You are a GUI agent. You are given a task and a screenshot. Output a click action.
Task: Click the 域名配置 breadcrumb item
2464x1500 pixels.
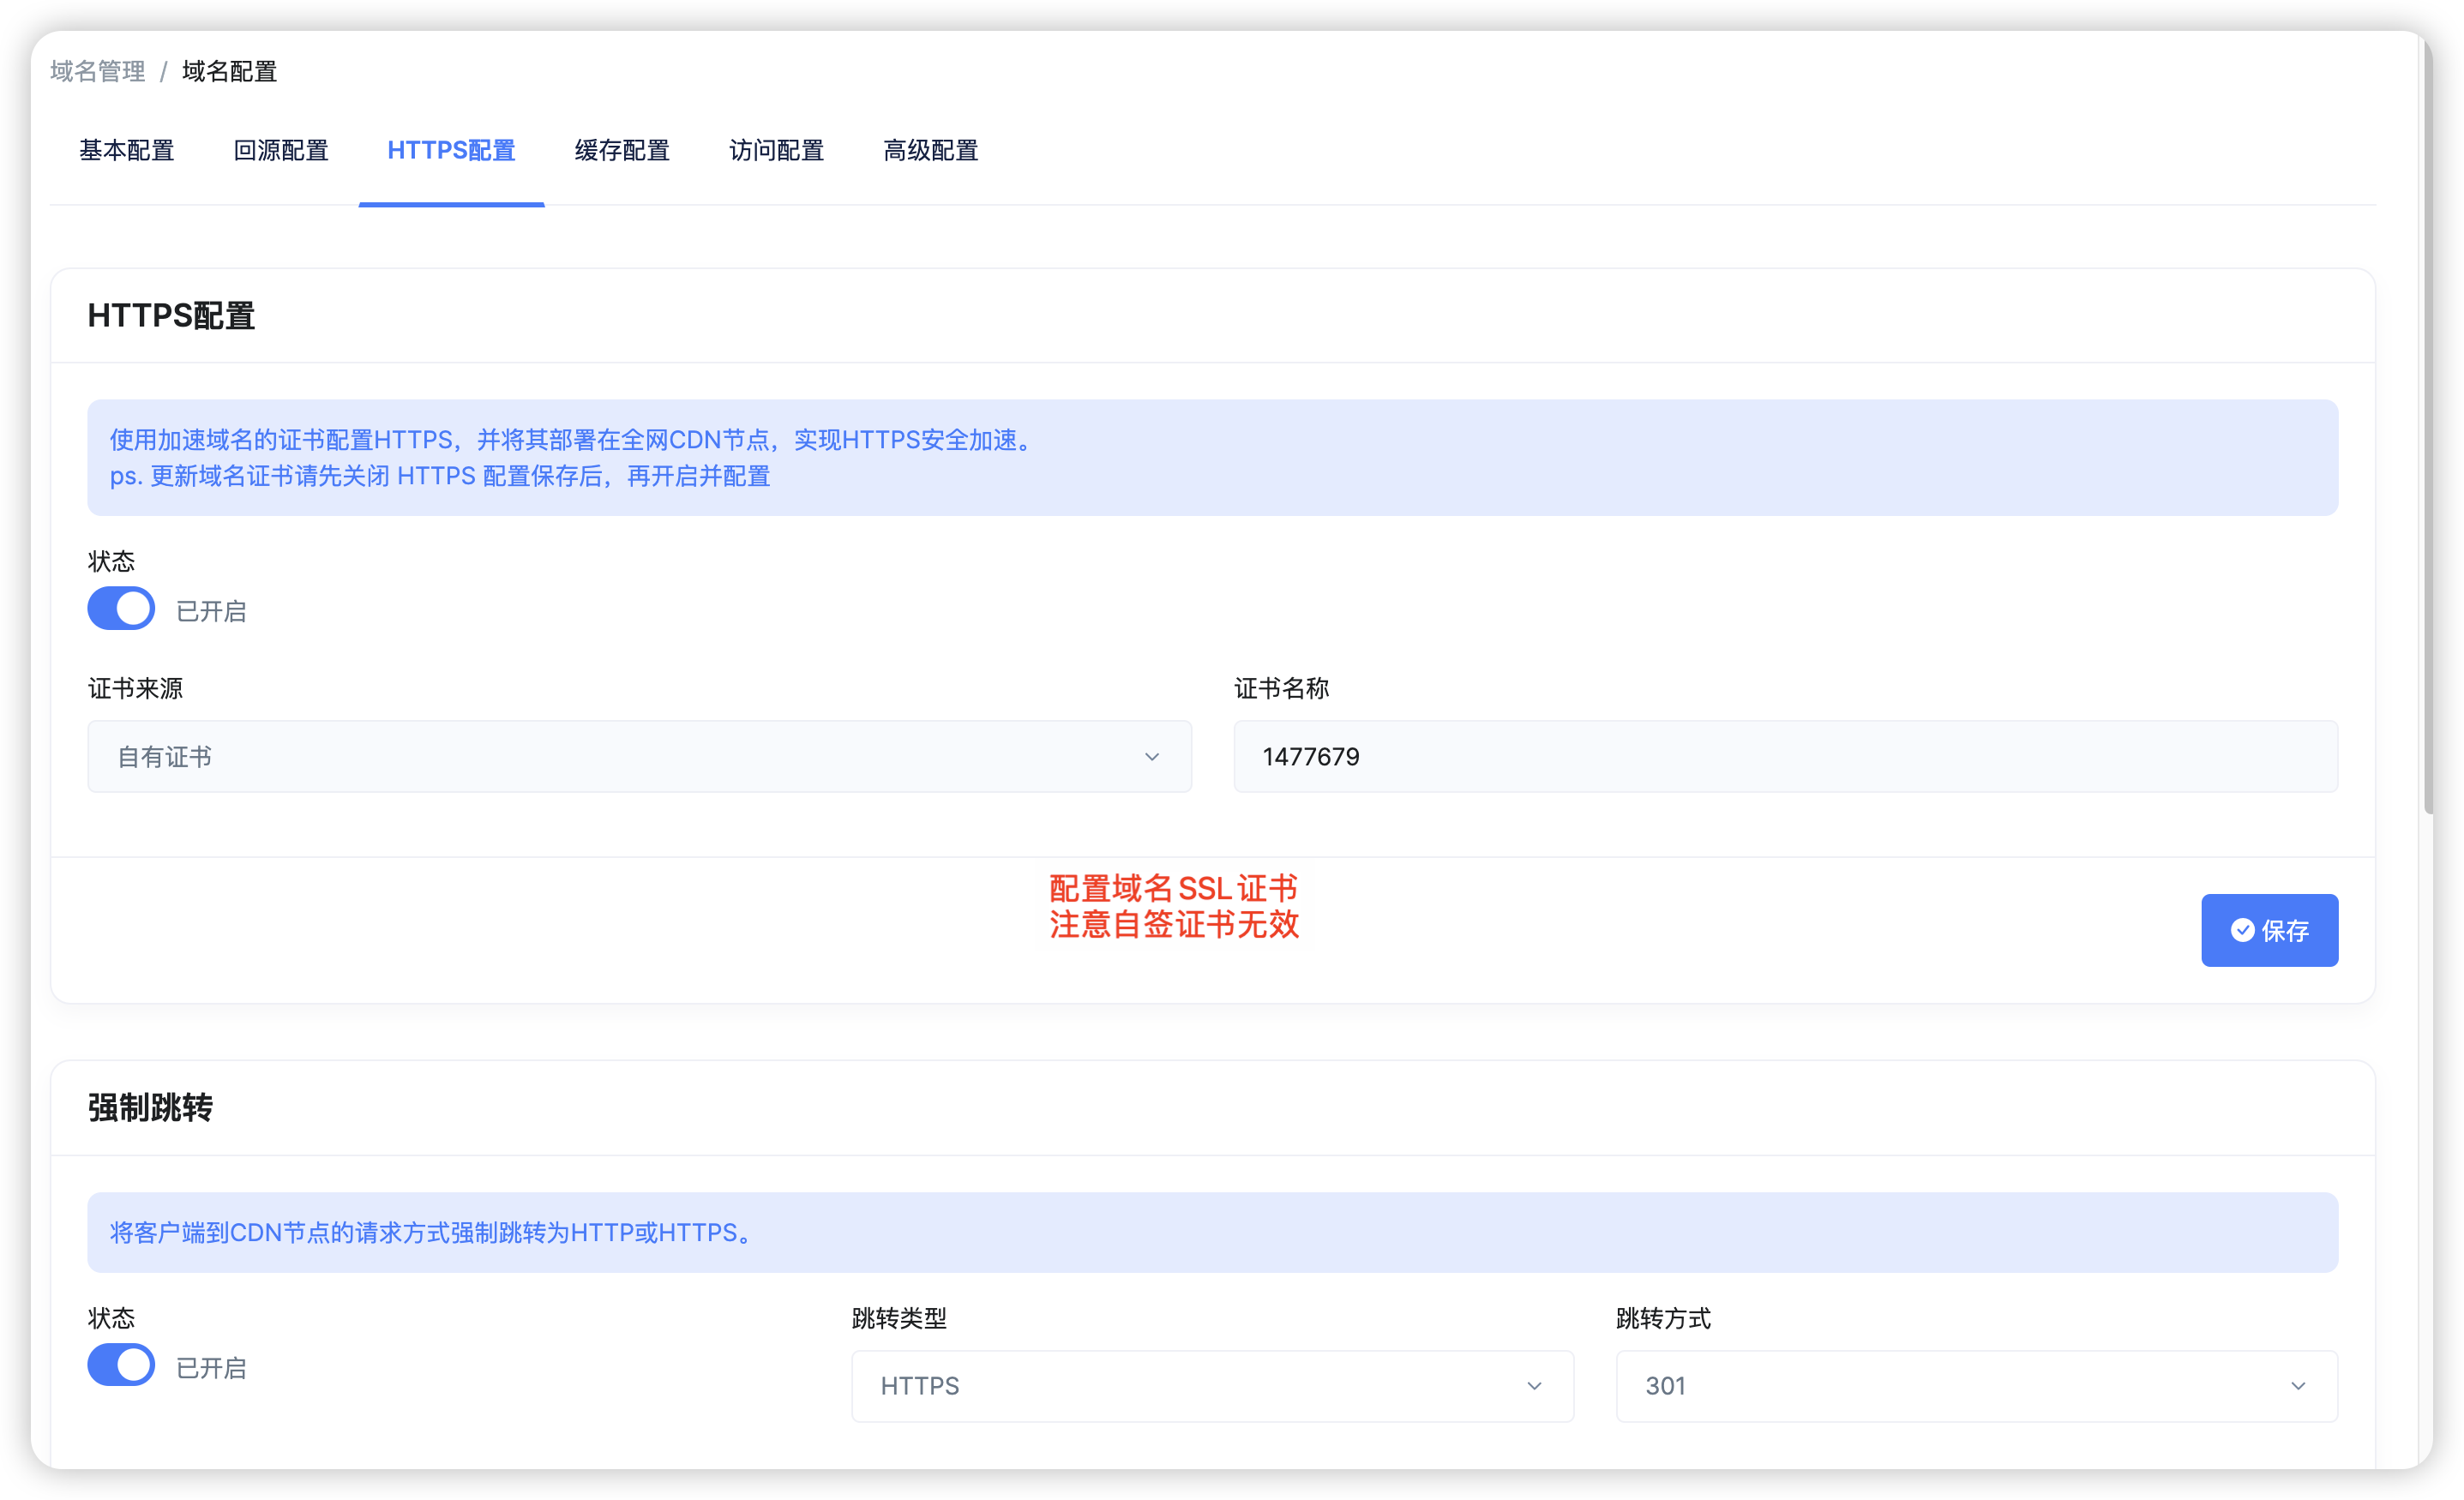point(229,71)
